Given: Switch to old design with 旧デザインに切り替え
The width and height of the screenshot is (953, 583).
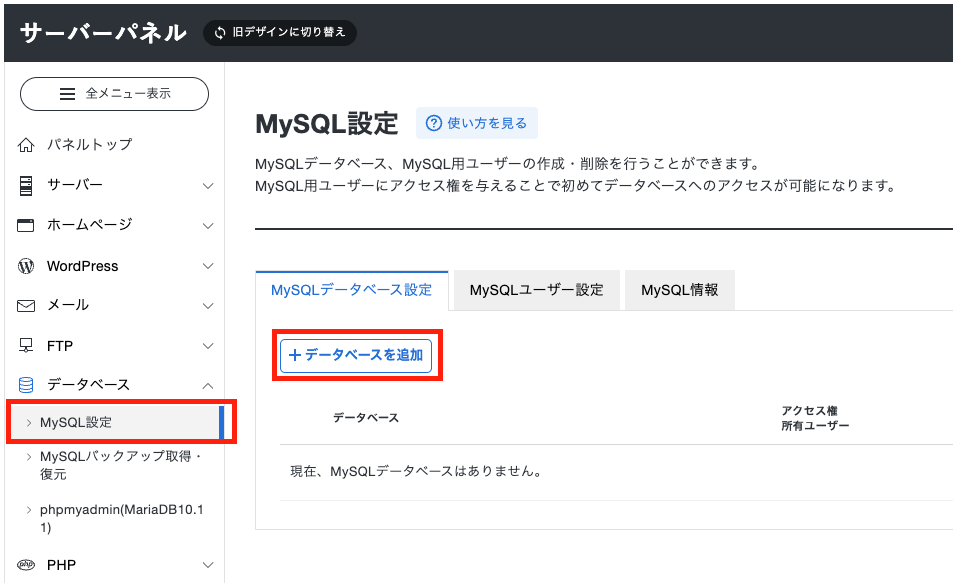Looking at the screenshot, I should tap(280, 32).
